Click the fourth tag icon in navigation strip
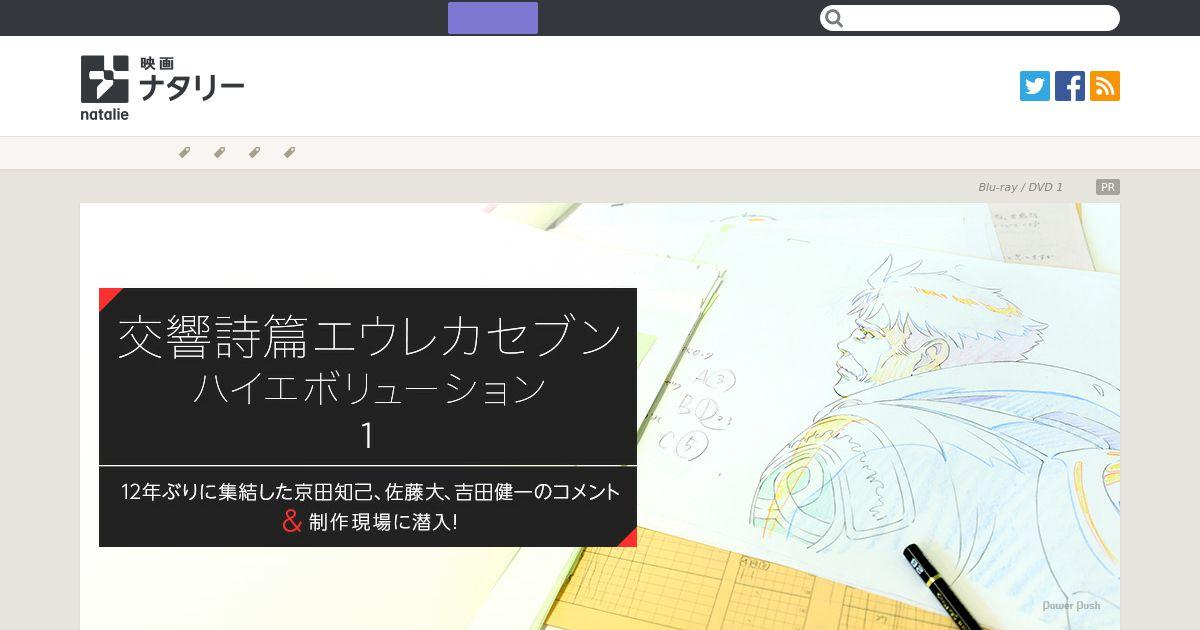 [x=289, y=153]
